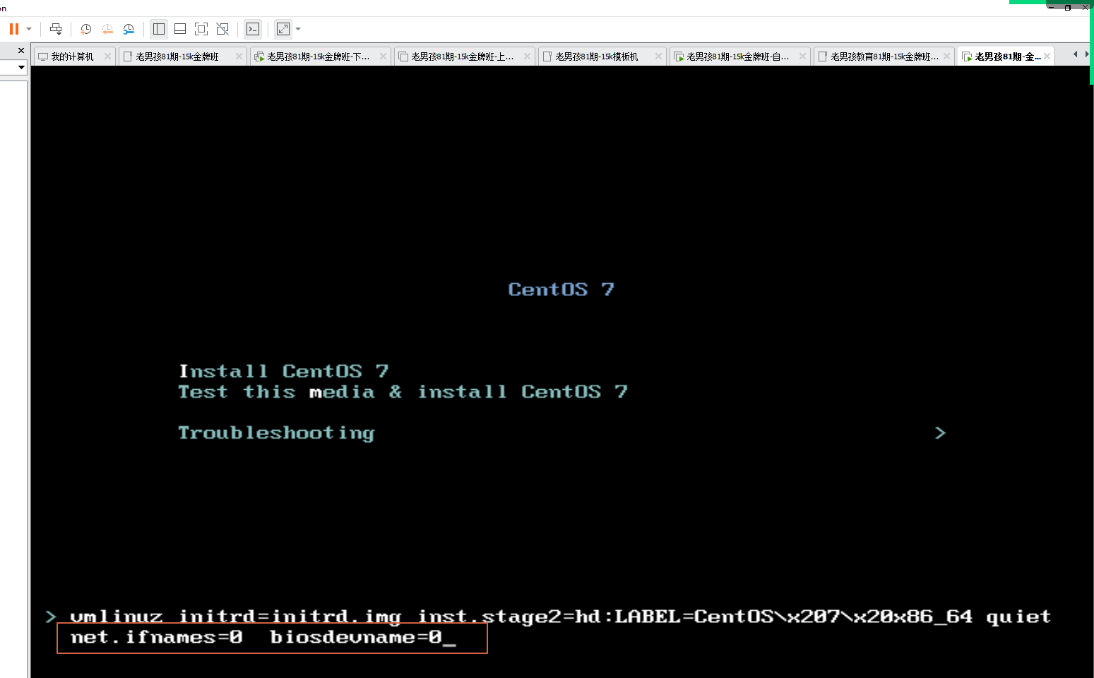Expand the stretch guest options arrow
Image resolution: width=1094 pixels, height=678 pixels.
click(x=298, y=29)
